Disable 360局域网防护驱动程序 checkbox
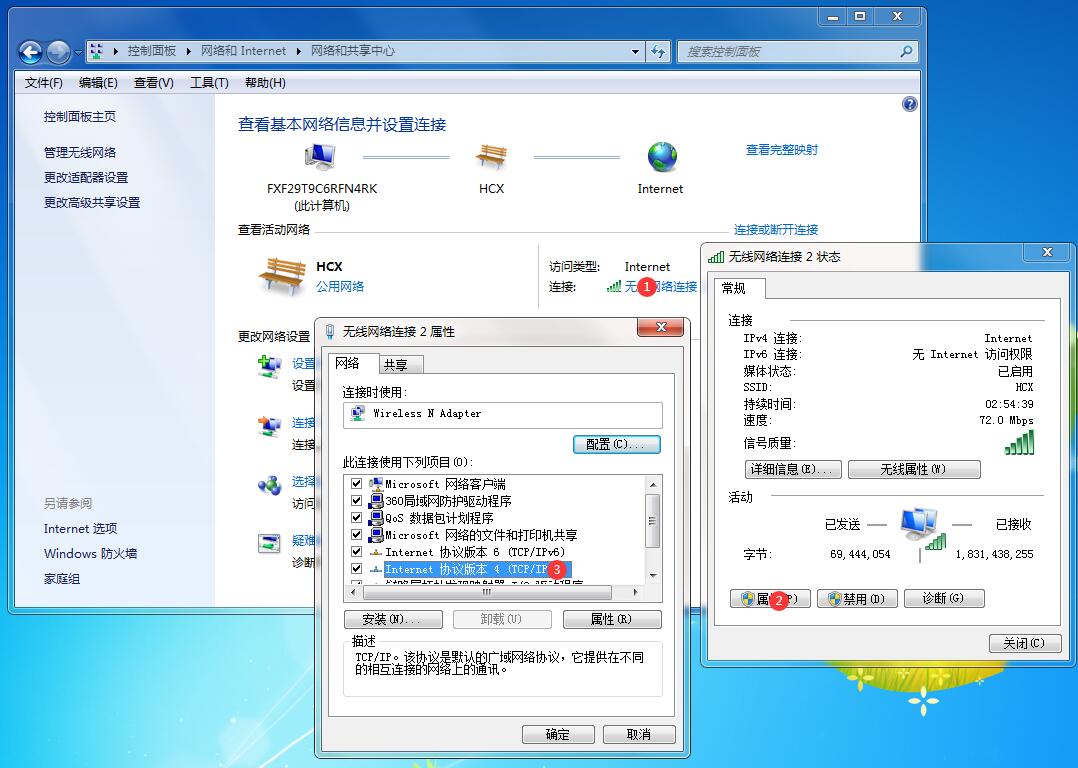 click(x=356, y=500)
